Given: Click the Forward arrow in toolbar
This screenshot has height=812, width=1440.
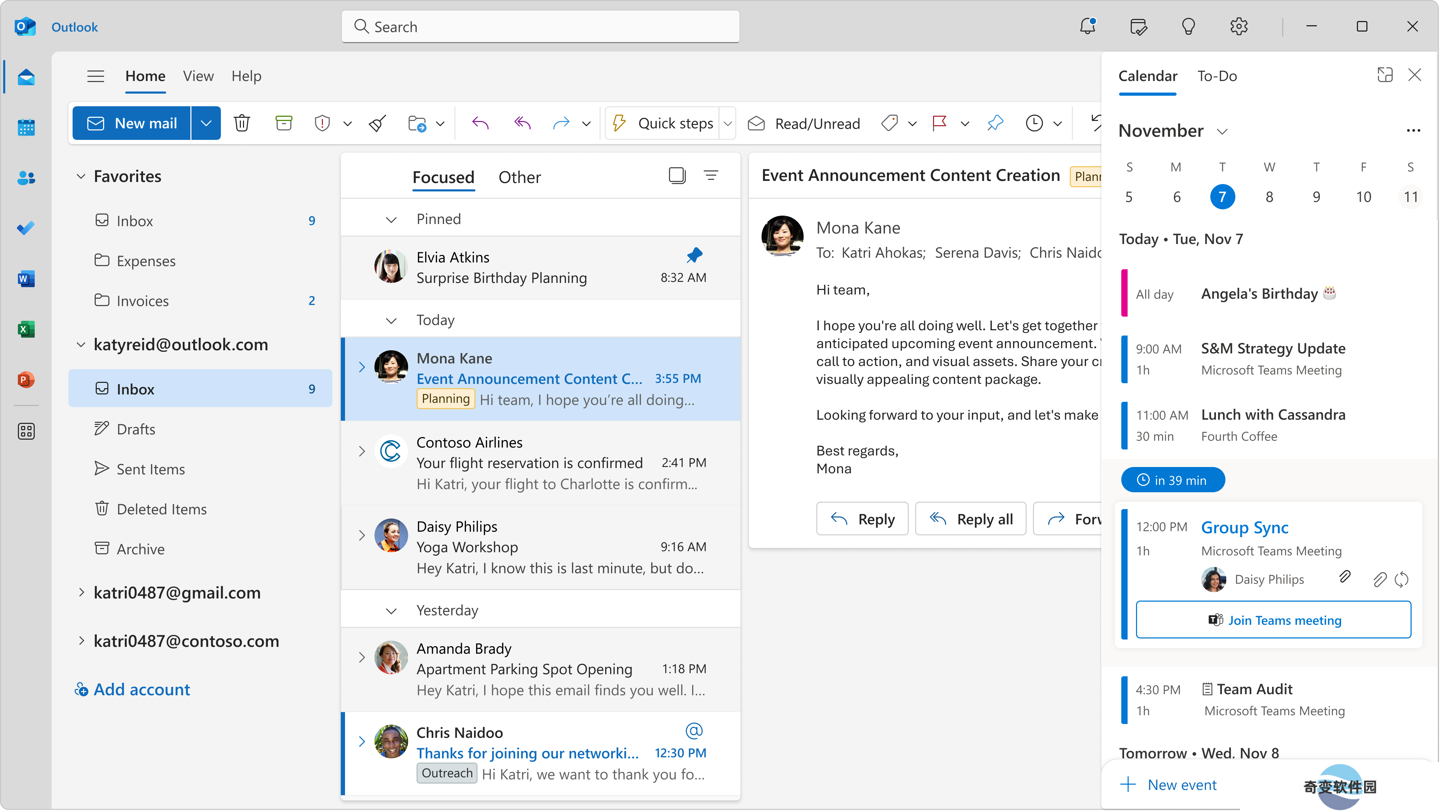Looking at the screenshot, I should coord(561,123).
